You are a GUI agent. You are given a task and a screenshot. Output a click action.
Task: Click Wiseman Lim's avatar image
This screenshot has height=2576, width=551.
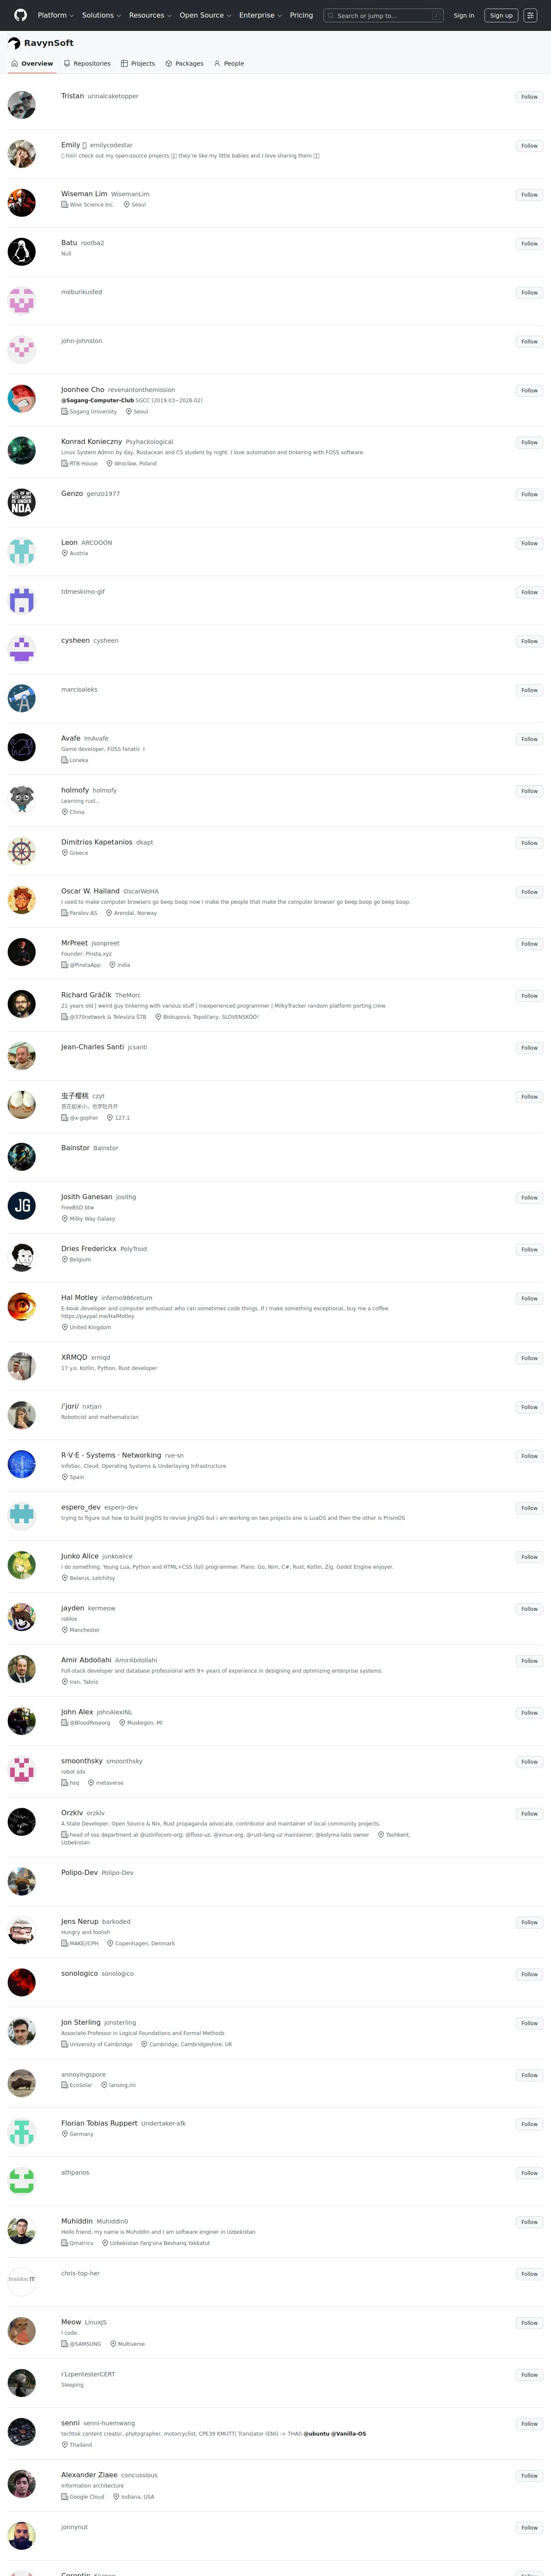[x=21, y=202]
